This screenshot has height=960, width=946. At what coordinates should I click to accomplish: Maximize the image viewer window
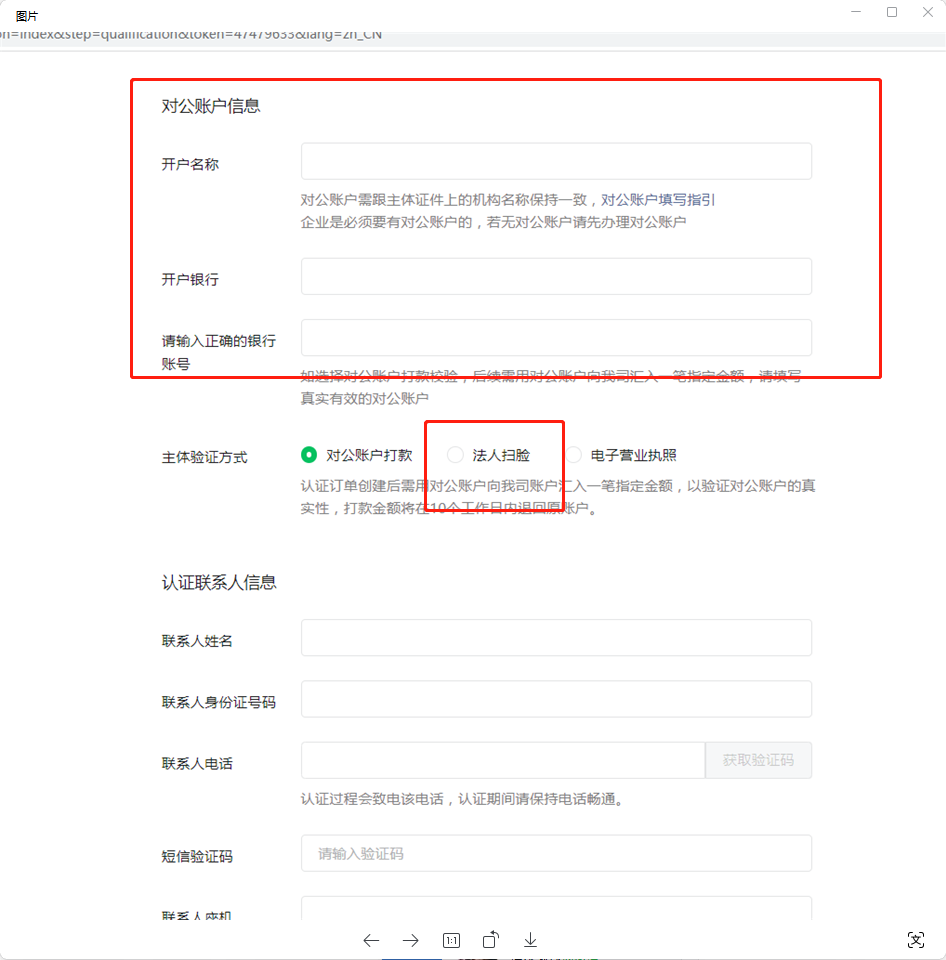click(892, 12)
